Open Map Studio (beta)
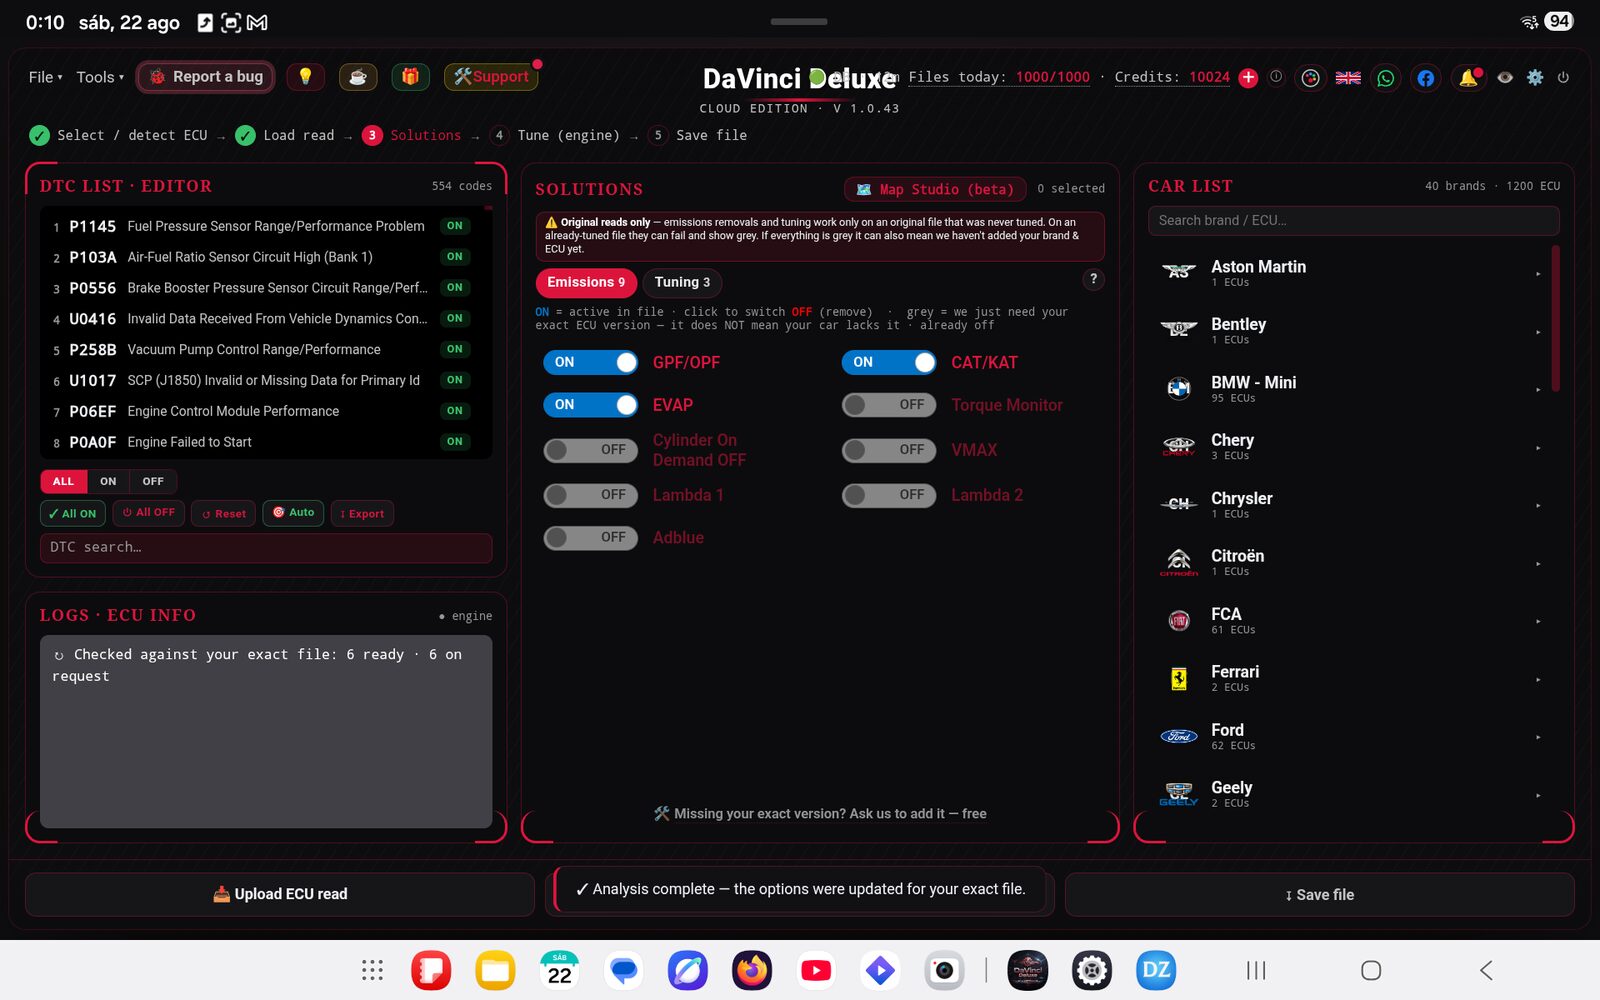Viewport: 1600px width, 1000px height. [935, 189]
